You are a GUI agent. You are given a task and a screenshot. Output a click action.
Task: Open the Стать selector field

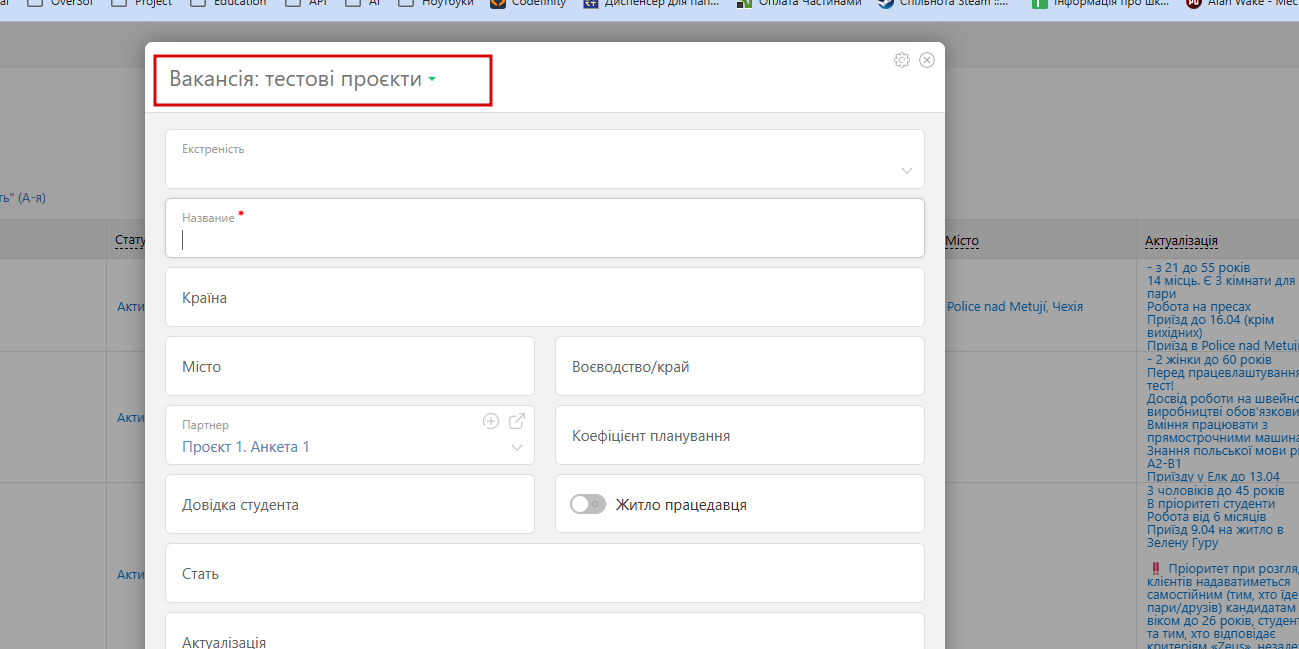point(545,573)
